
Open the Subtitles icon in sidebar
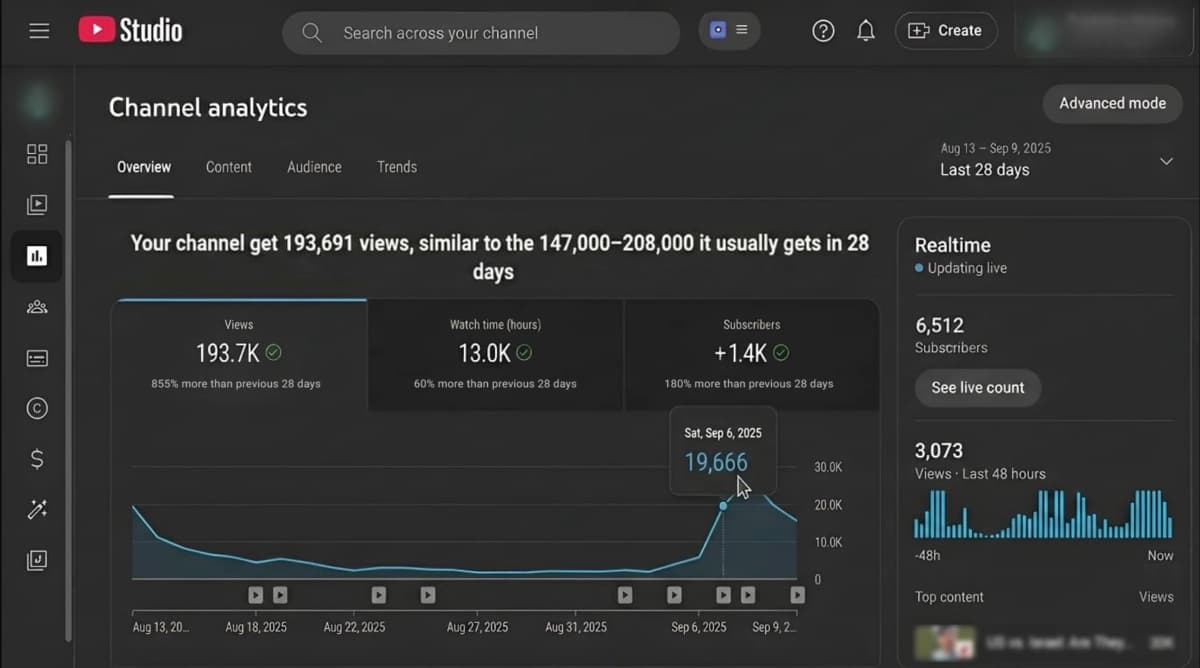click(37, 358)
